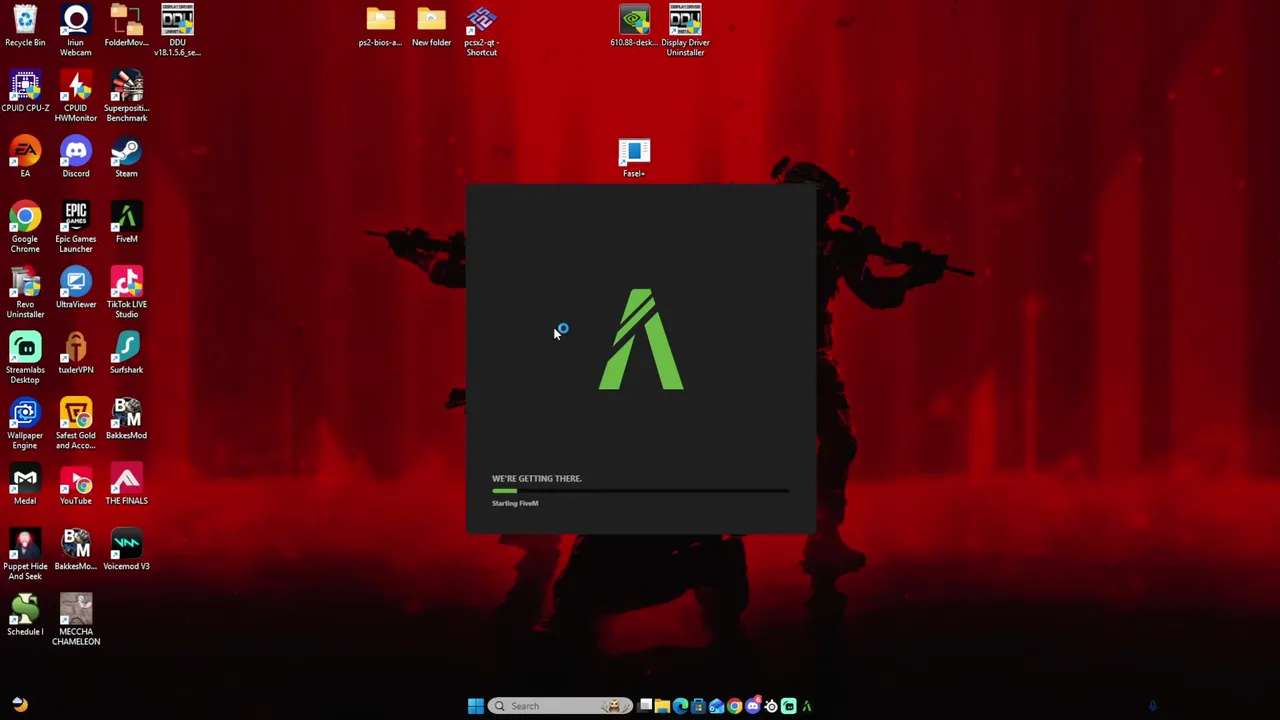Screen dimensions: 1280x720
Task: Select the CPUID CPU-Z shortcut
Action: (x=25, y=92)
